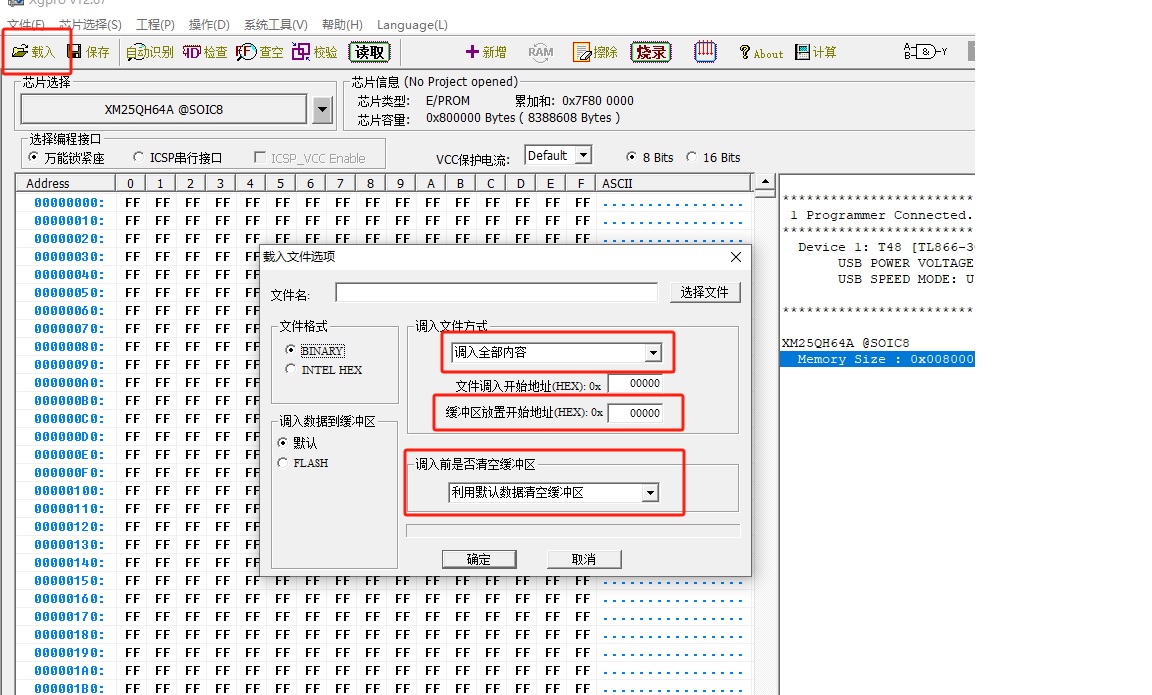The image size is (1152, 695).
Task: Expand the 调入全部内容 load mode dropdown
Action: pos(653,352)
